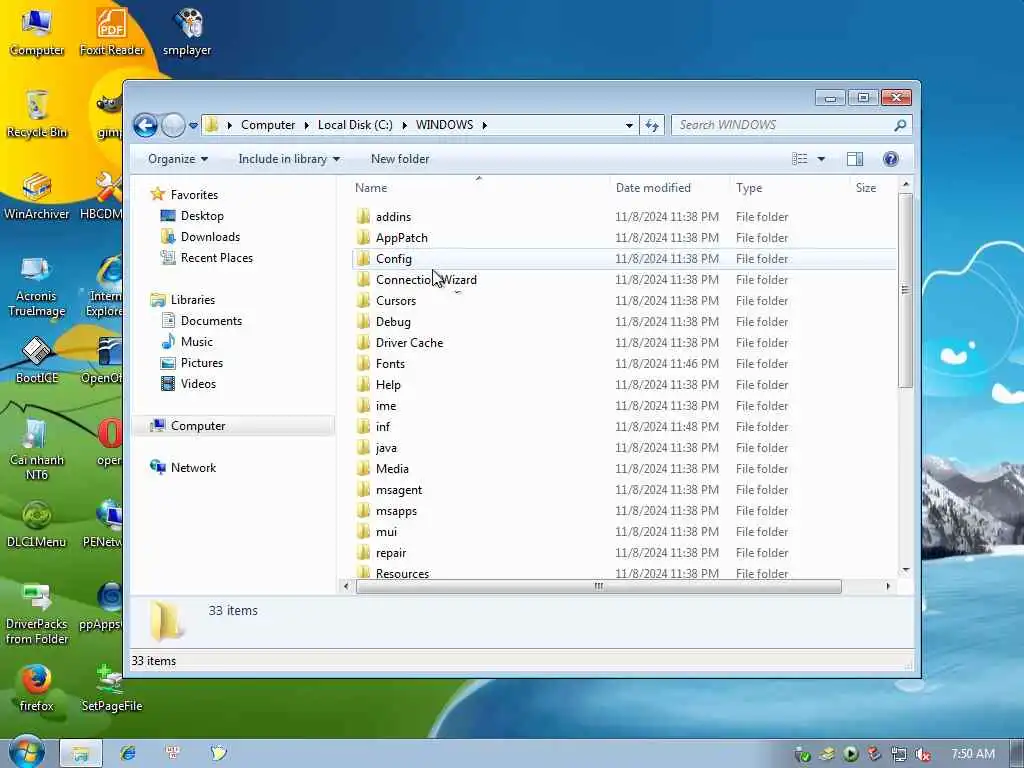Select Network in the navigation pane

[x=193, y=468]
